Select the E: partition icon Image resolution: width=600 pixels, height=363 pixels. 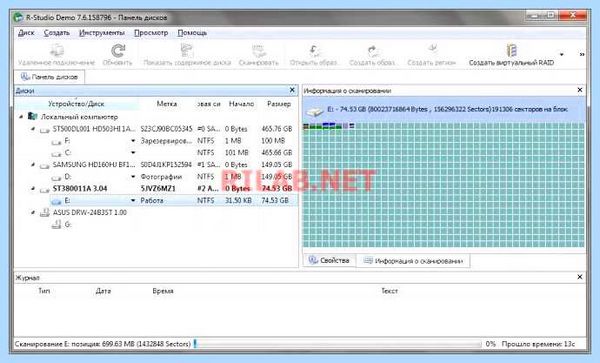(56, 201)
